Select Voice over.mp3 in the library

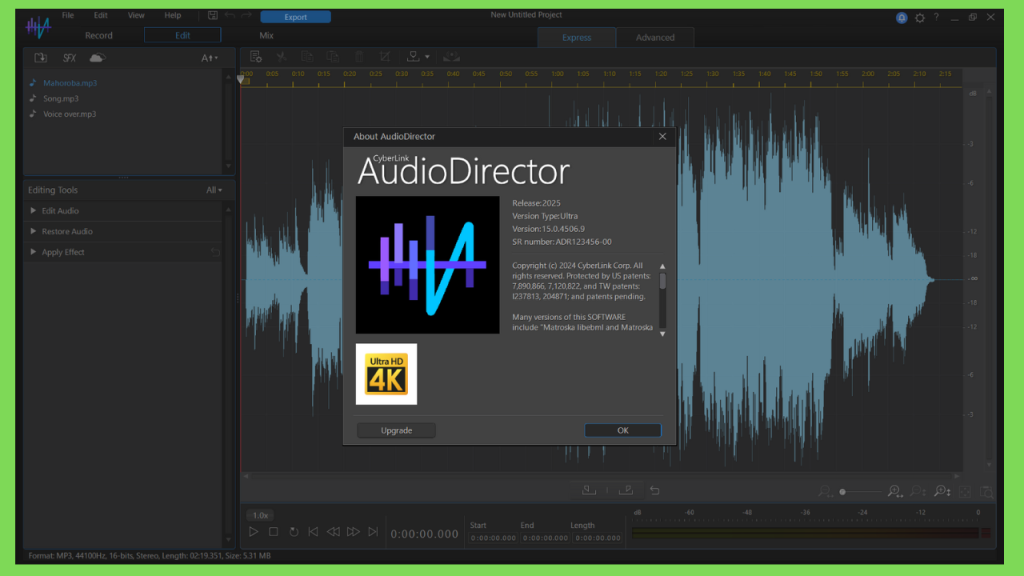point(69,114)
